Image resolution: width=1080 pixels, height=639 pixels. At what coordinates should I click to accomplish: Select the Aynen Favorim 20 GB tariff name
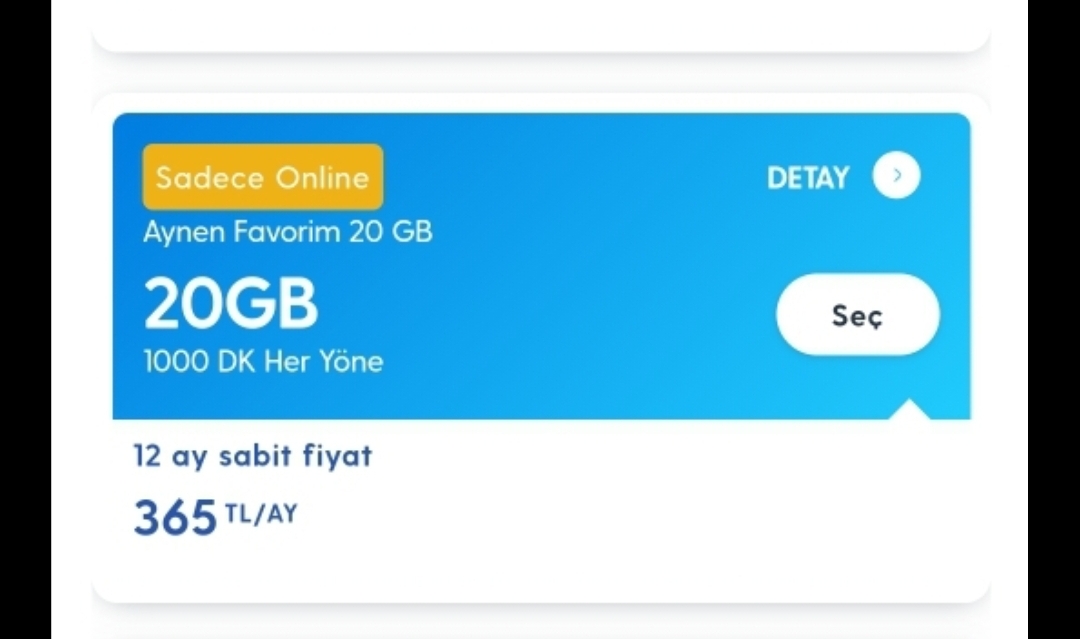(x=287, y=231)
